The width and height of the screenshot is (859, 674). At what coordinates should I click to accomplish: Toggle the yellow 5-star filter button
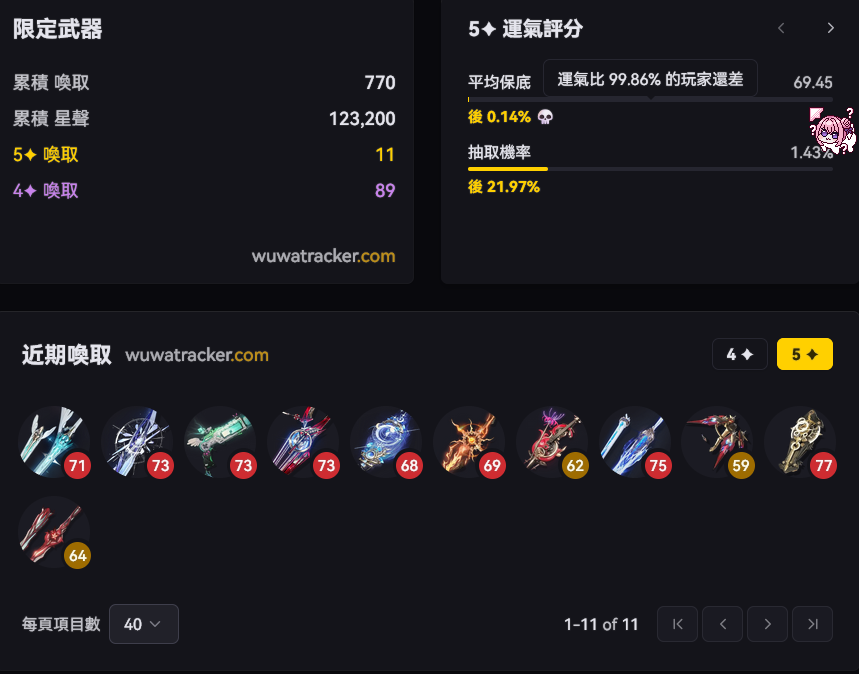[x=805, y=354]
